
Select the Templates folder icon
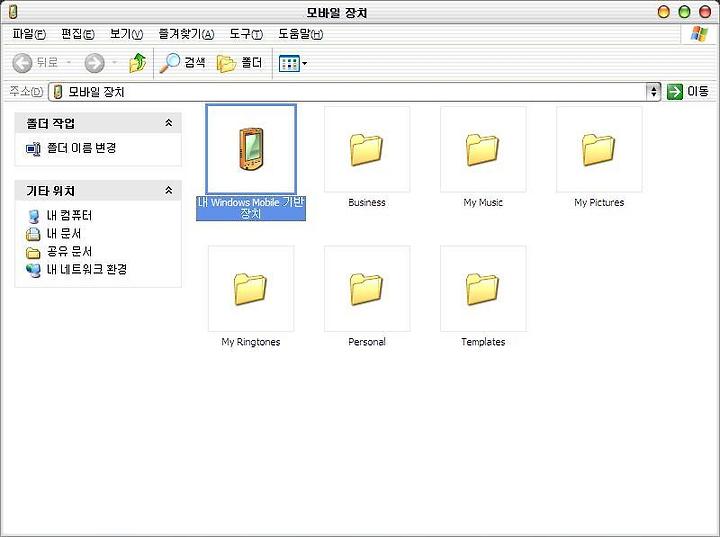point(483,289)
